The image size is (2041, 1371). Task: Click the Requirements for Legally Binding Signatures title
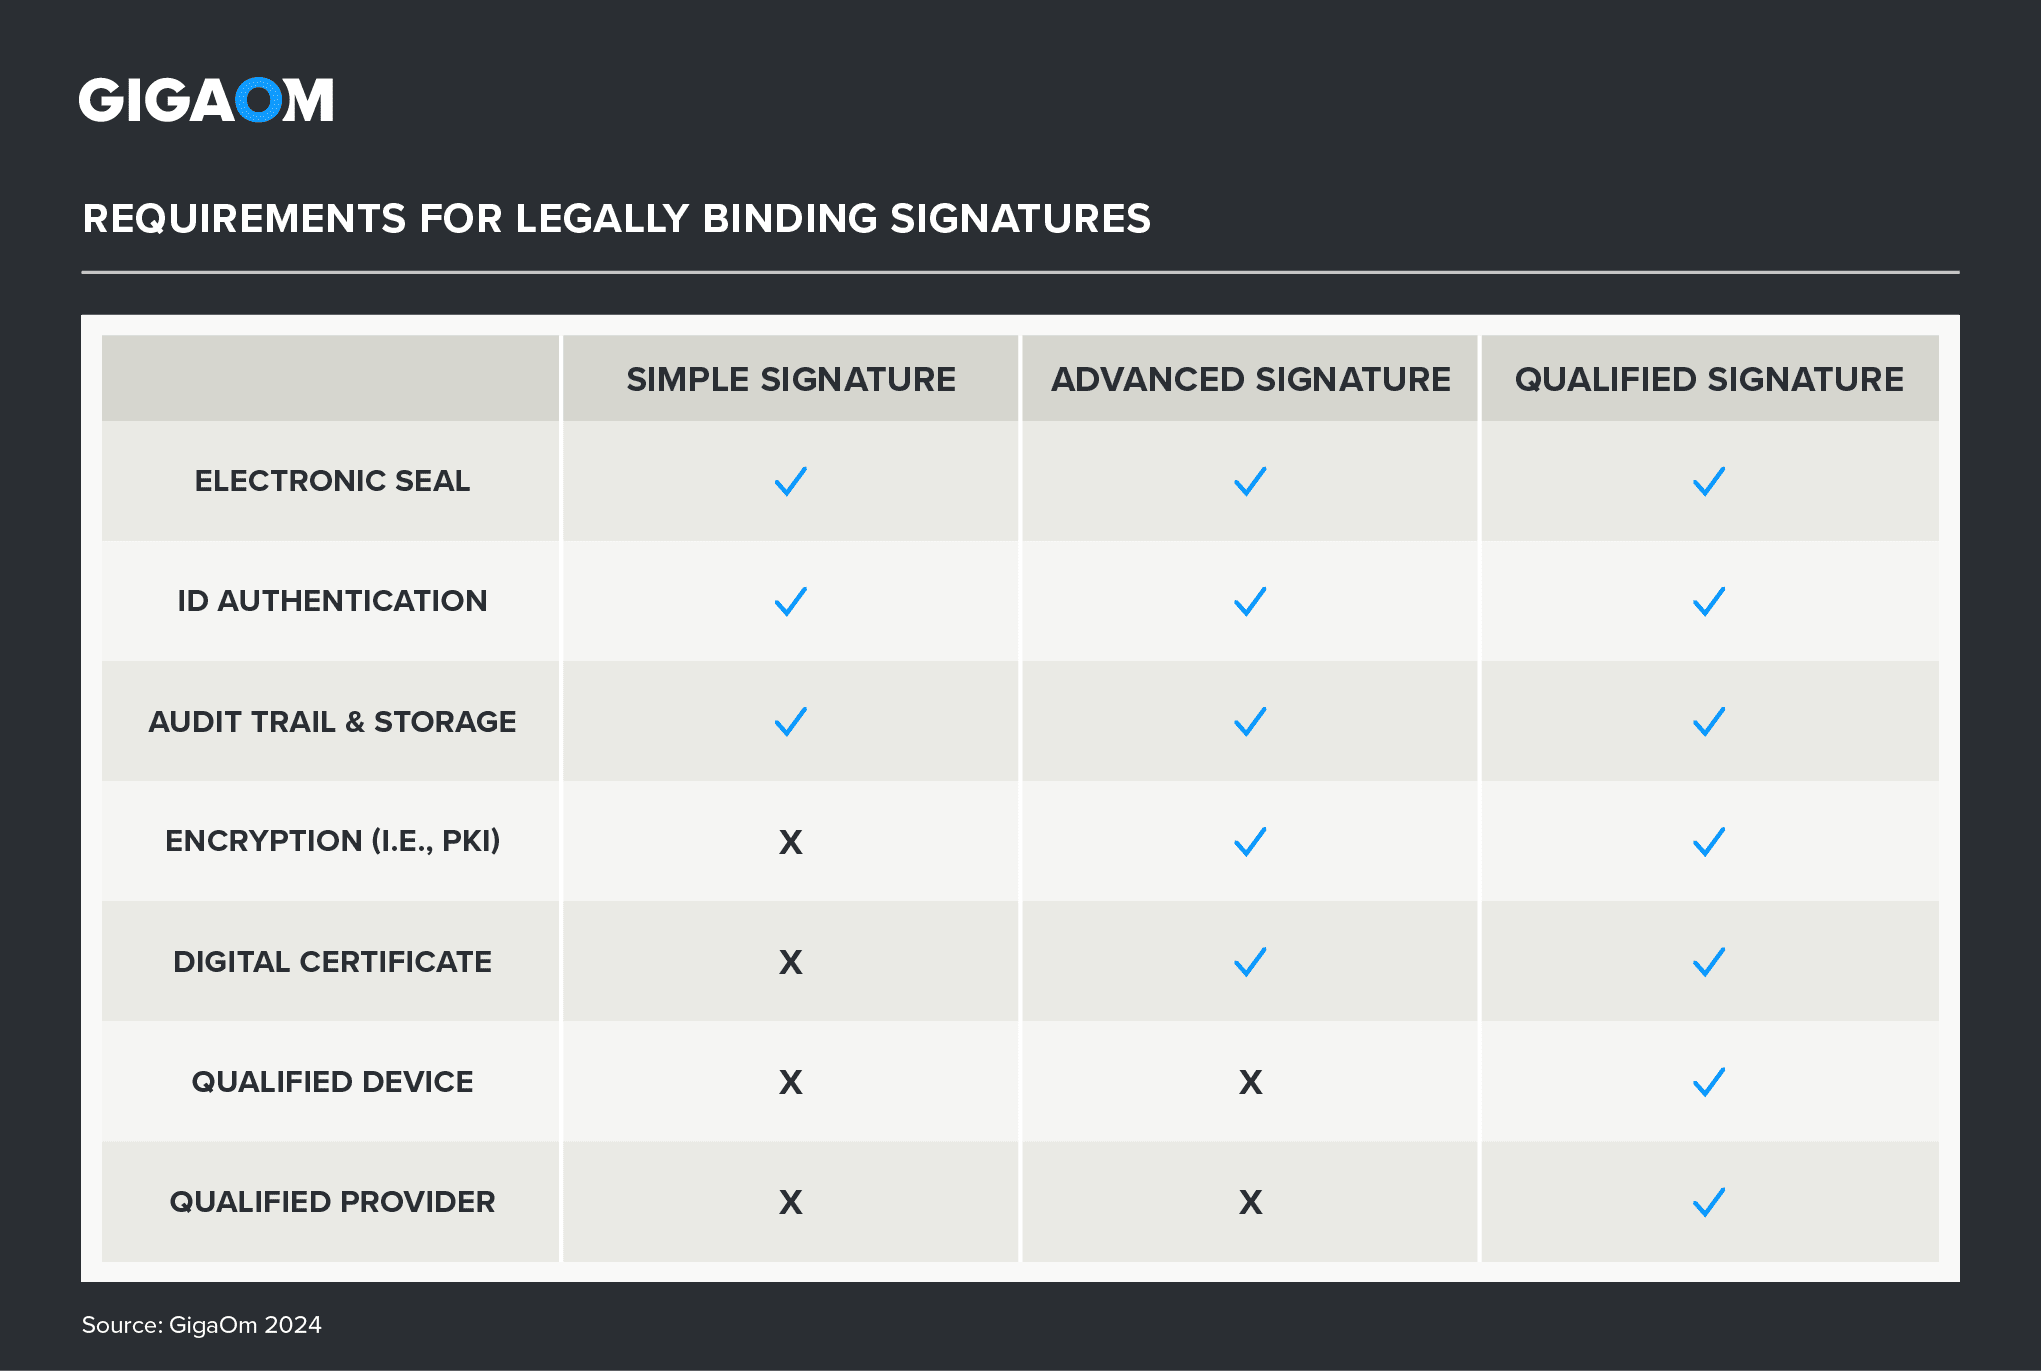616,219
